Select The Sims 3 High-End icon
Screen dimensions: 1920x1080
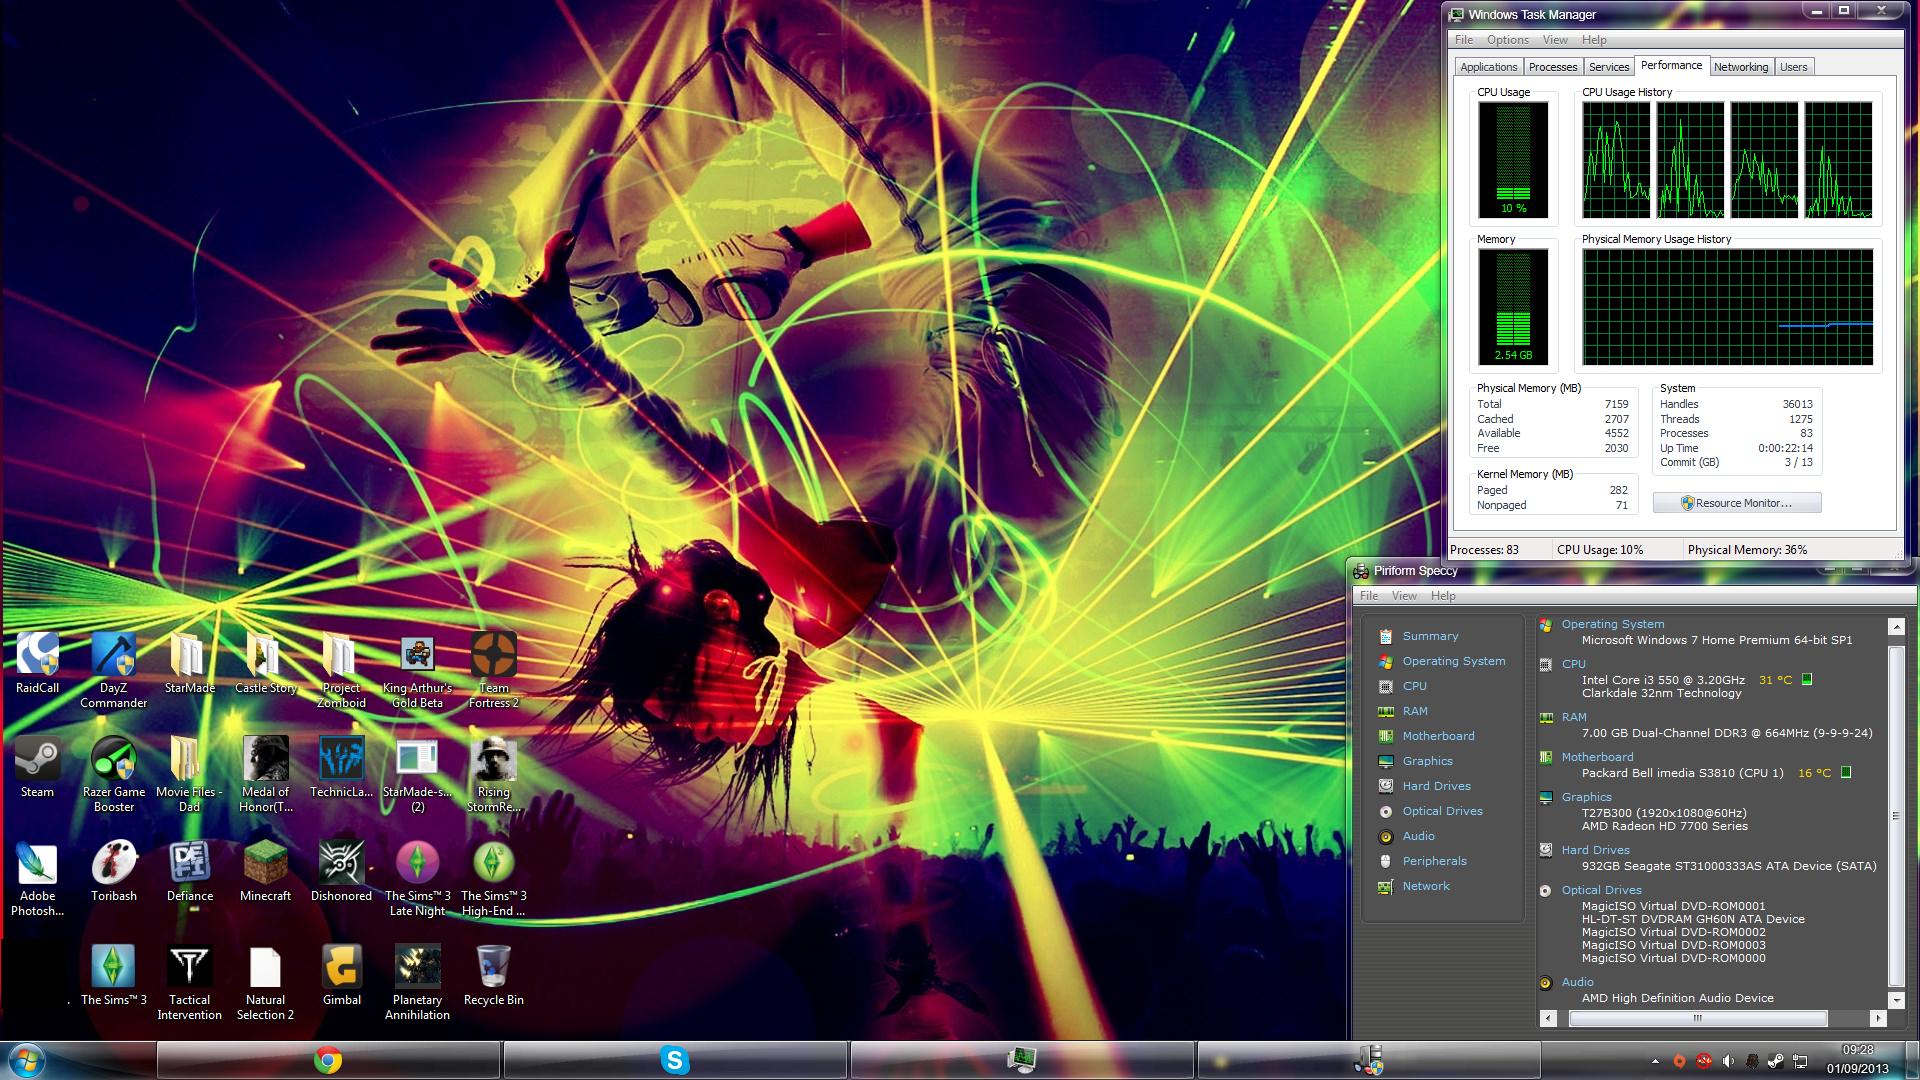[x=493, y=878]
